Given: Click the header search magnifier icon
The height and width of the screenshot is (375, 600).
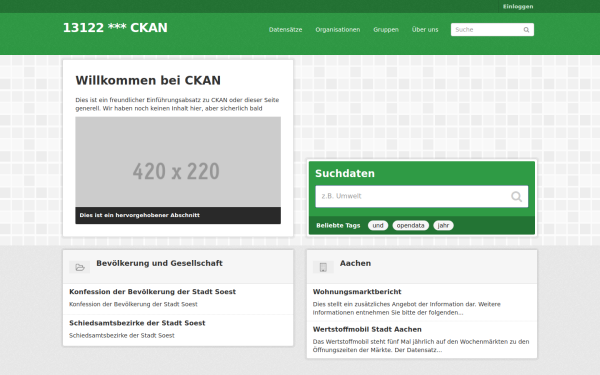Looking at the screenshot, I should point(526,30).
